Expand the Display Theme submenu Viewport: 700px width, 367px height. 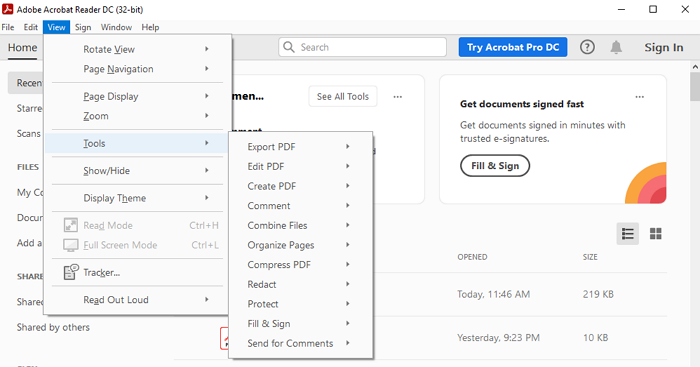tap(138, 198)
